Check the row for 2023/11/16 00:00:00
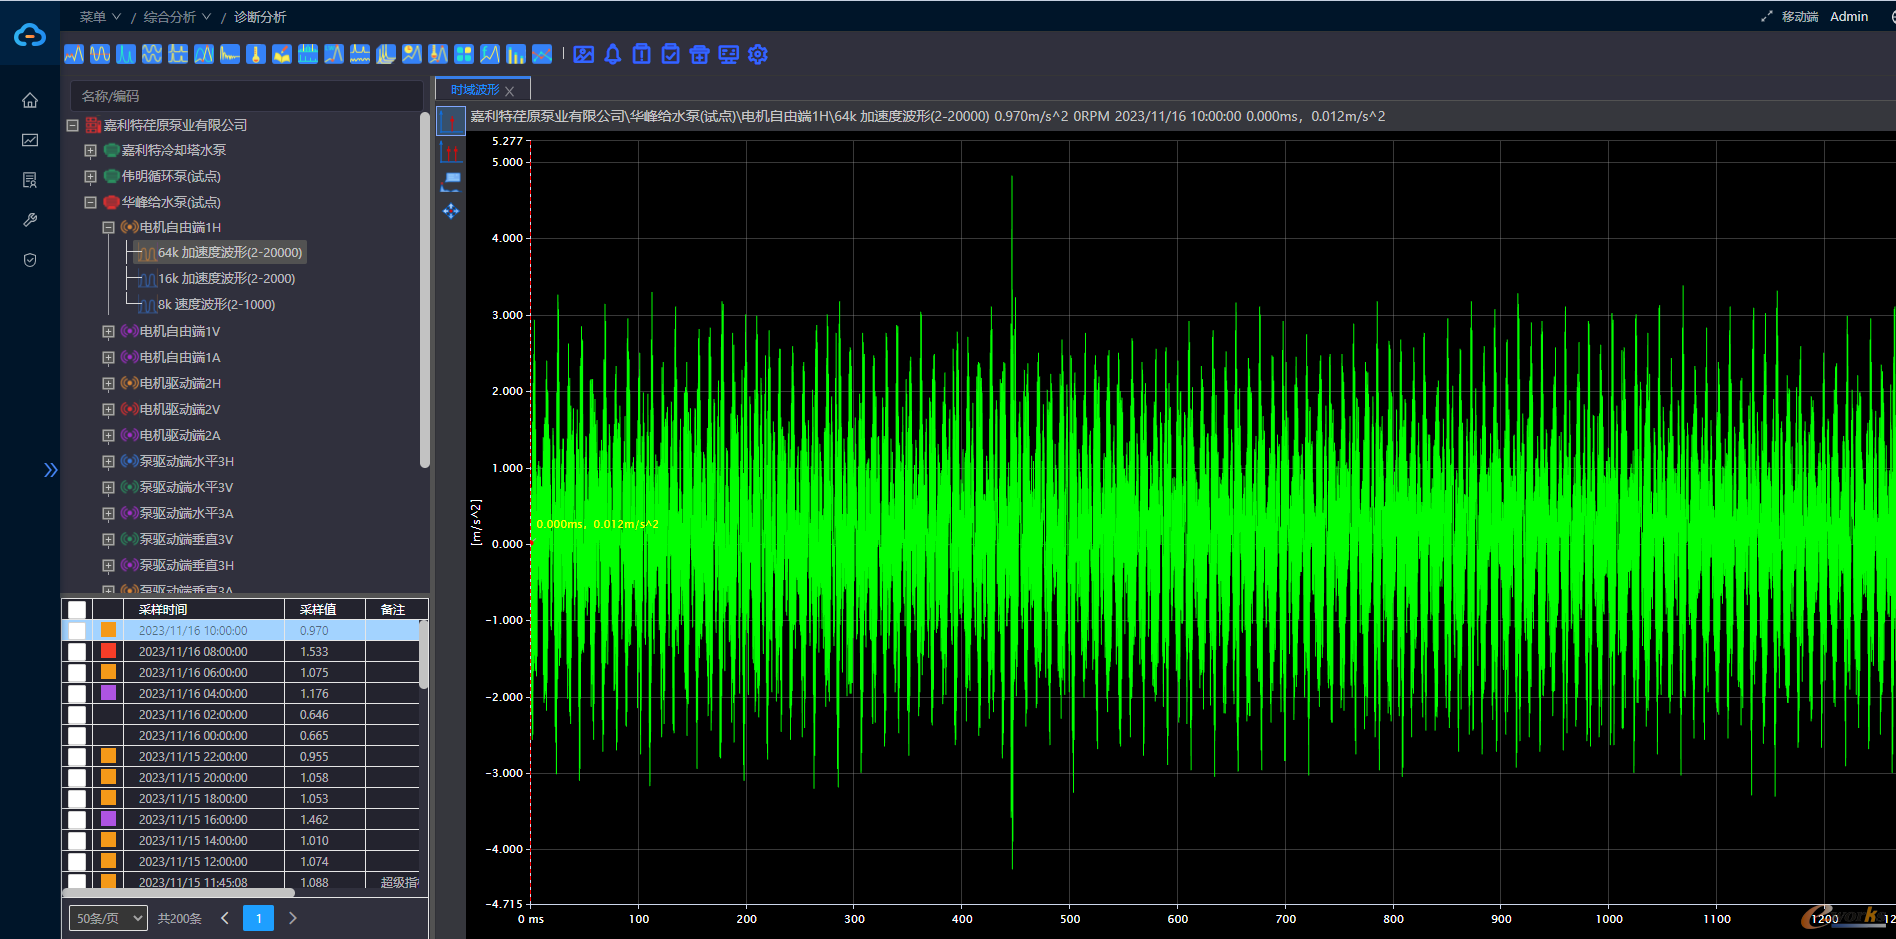 point(77,735)
